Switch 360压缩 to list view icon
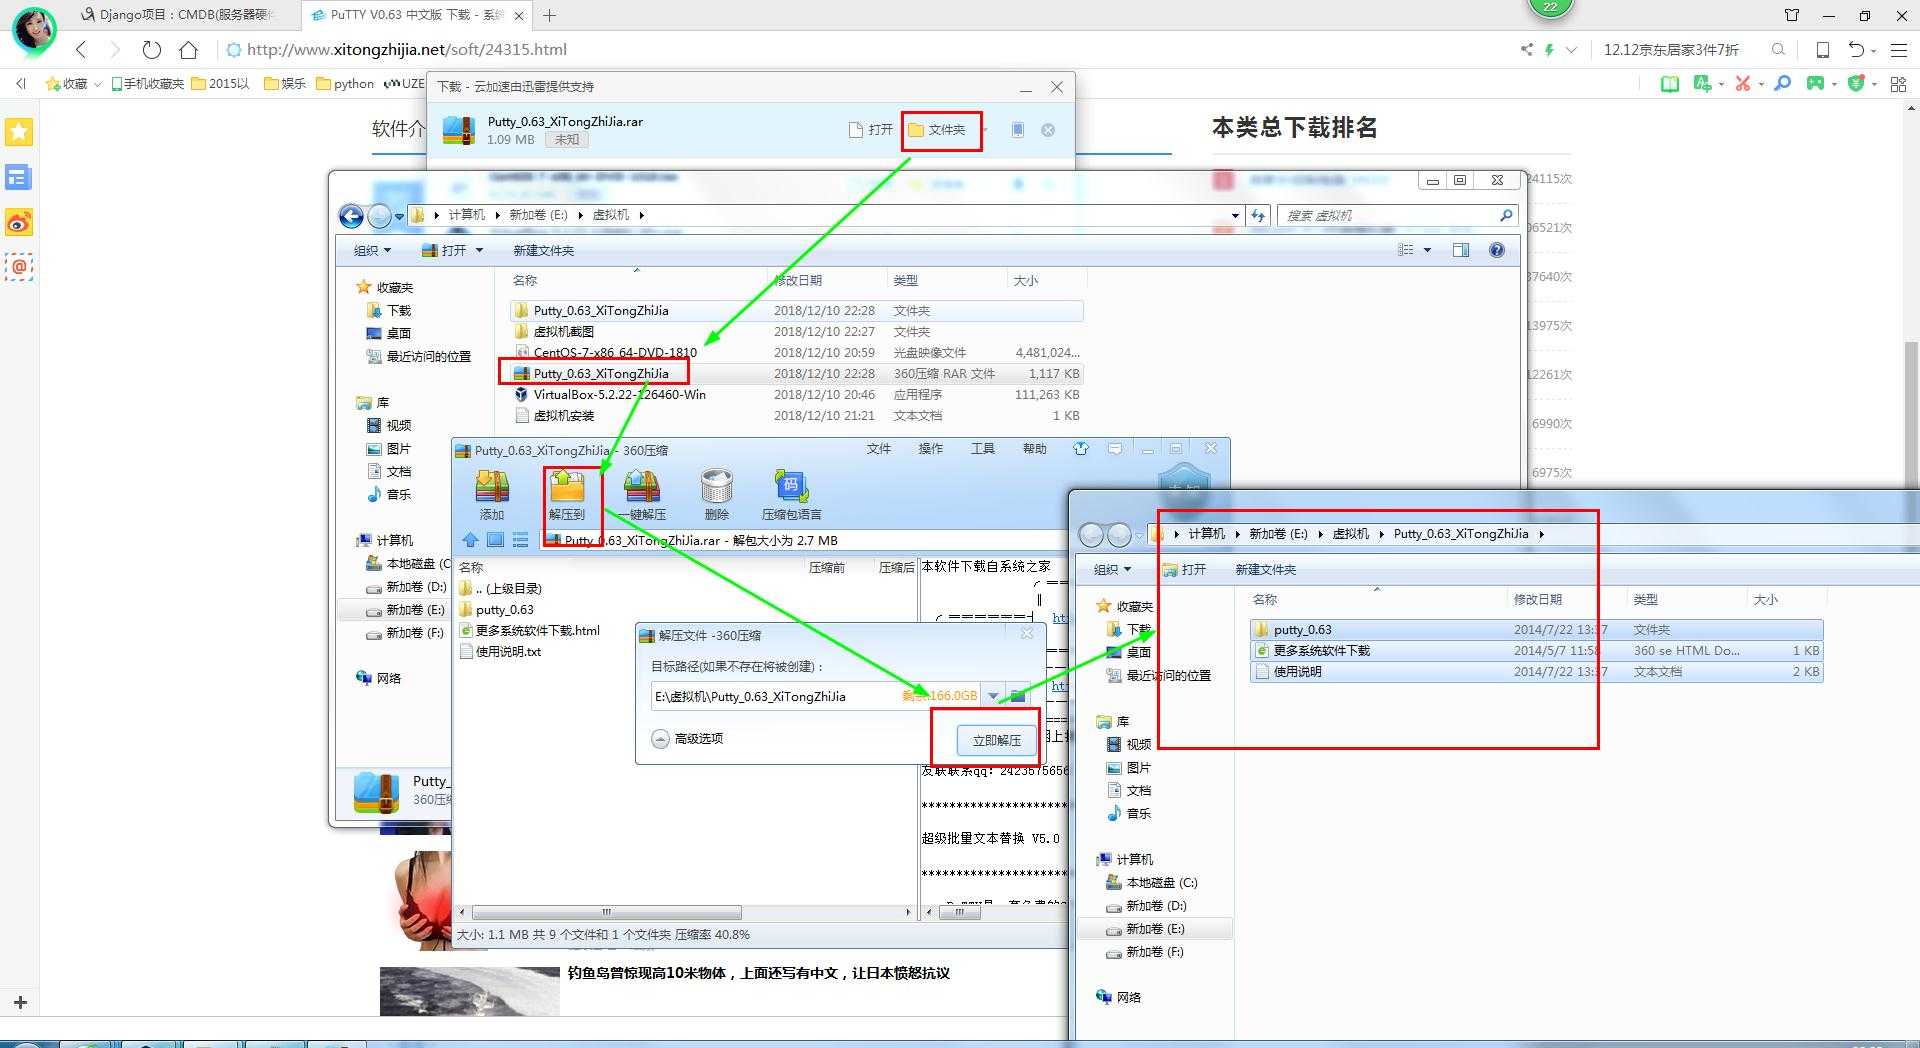1920x1048 pixels. (520, 540)
